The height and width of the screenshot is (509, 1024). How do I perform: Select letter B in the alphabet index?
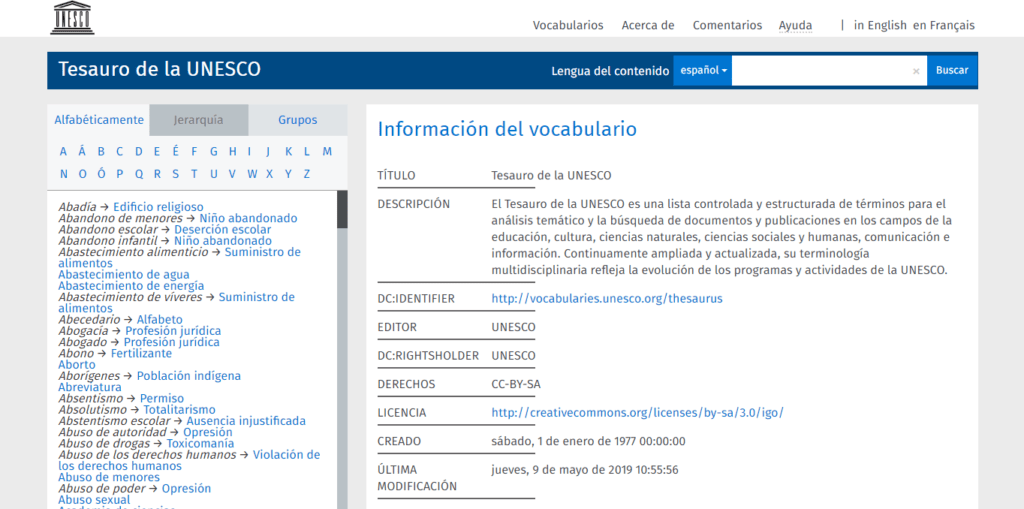coord(101,152)
